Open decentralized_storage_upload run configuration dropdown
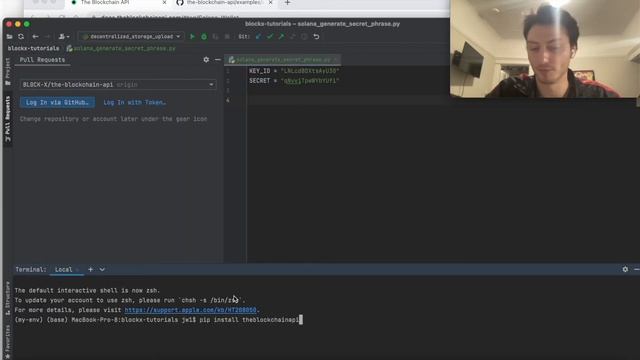 [x=131, y=36]
